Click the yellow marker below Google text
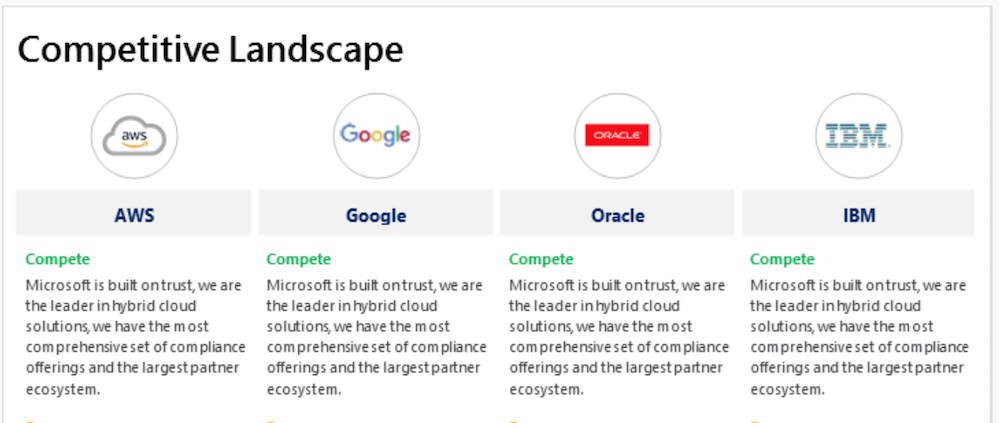 coord(271,421)
